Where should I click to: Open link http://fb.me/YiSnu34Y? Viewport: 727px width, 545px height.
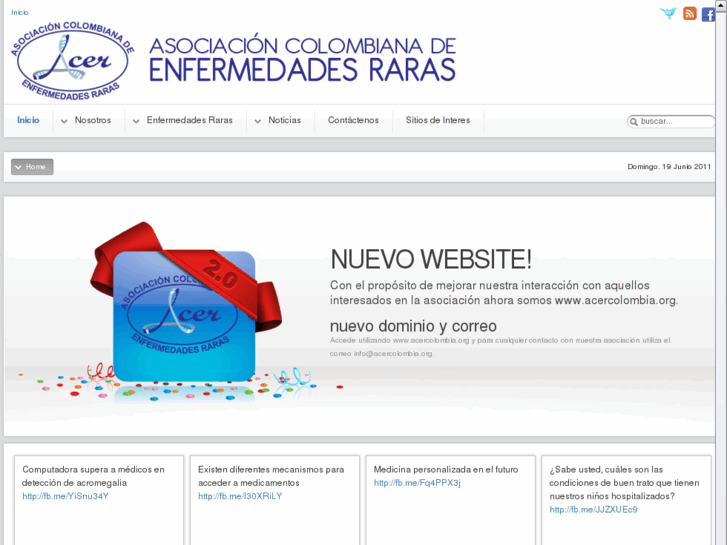click(65, 496)
